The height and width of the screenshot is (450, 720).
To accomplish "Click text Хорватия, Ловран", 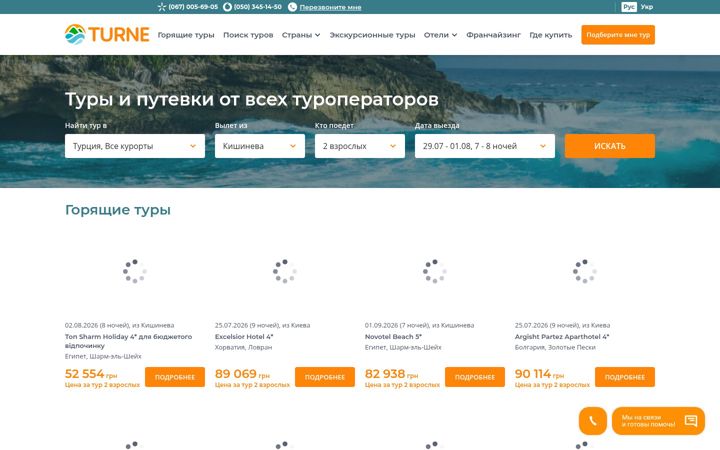I will [243, 348].
